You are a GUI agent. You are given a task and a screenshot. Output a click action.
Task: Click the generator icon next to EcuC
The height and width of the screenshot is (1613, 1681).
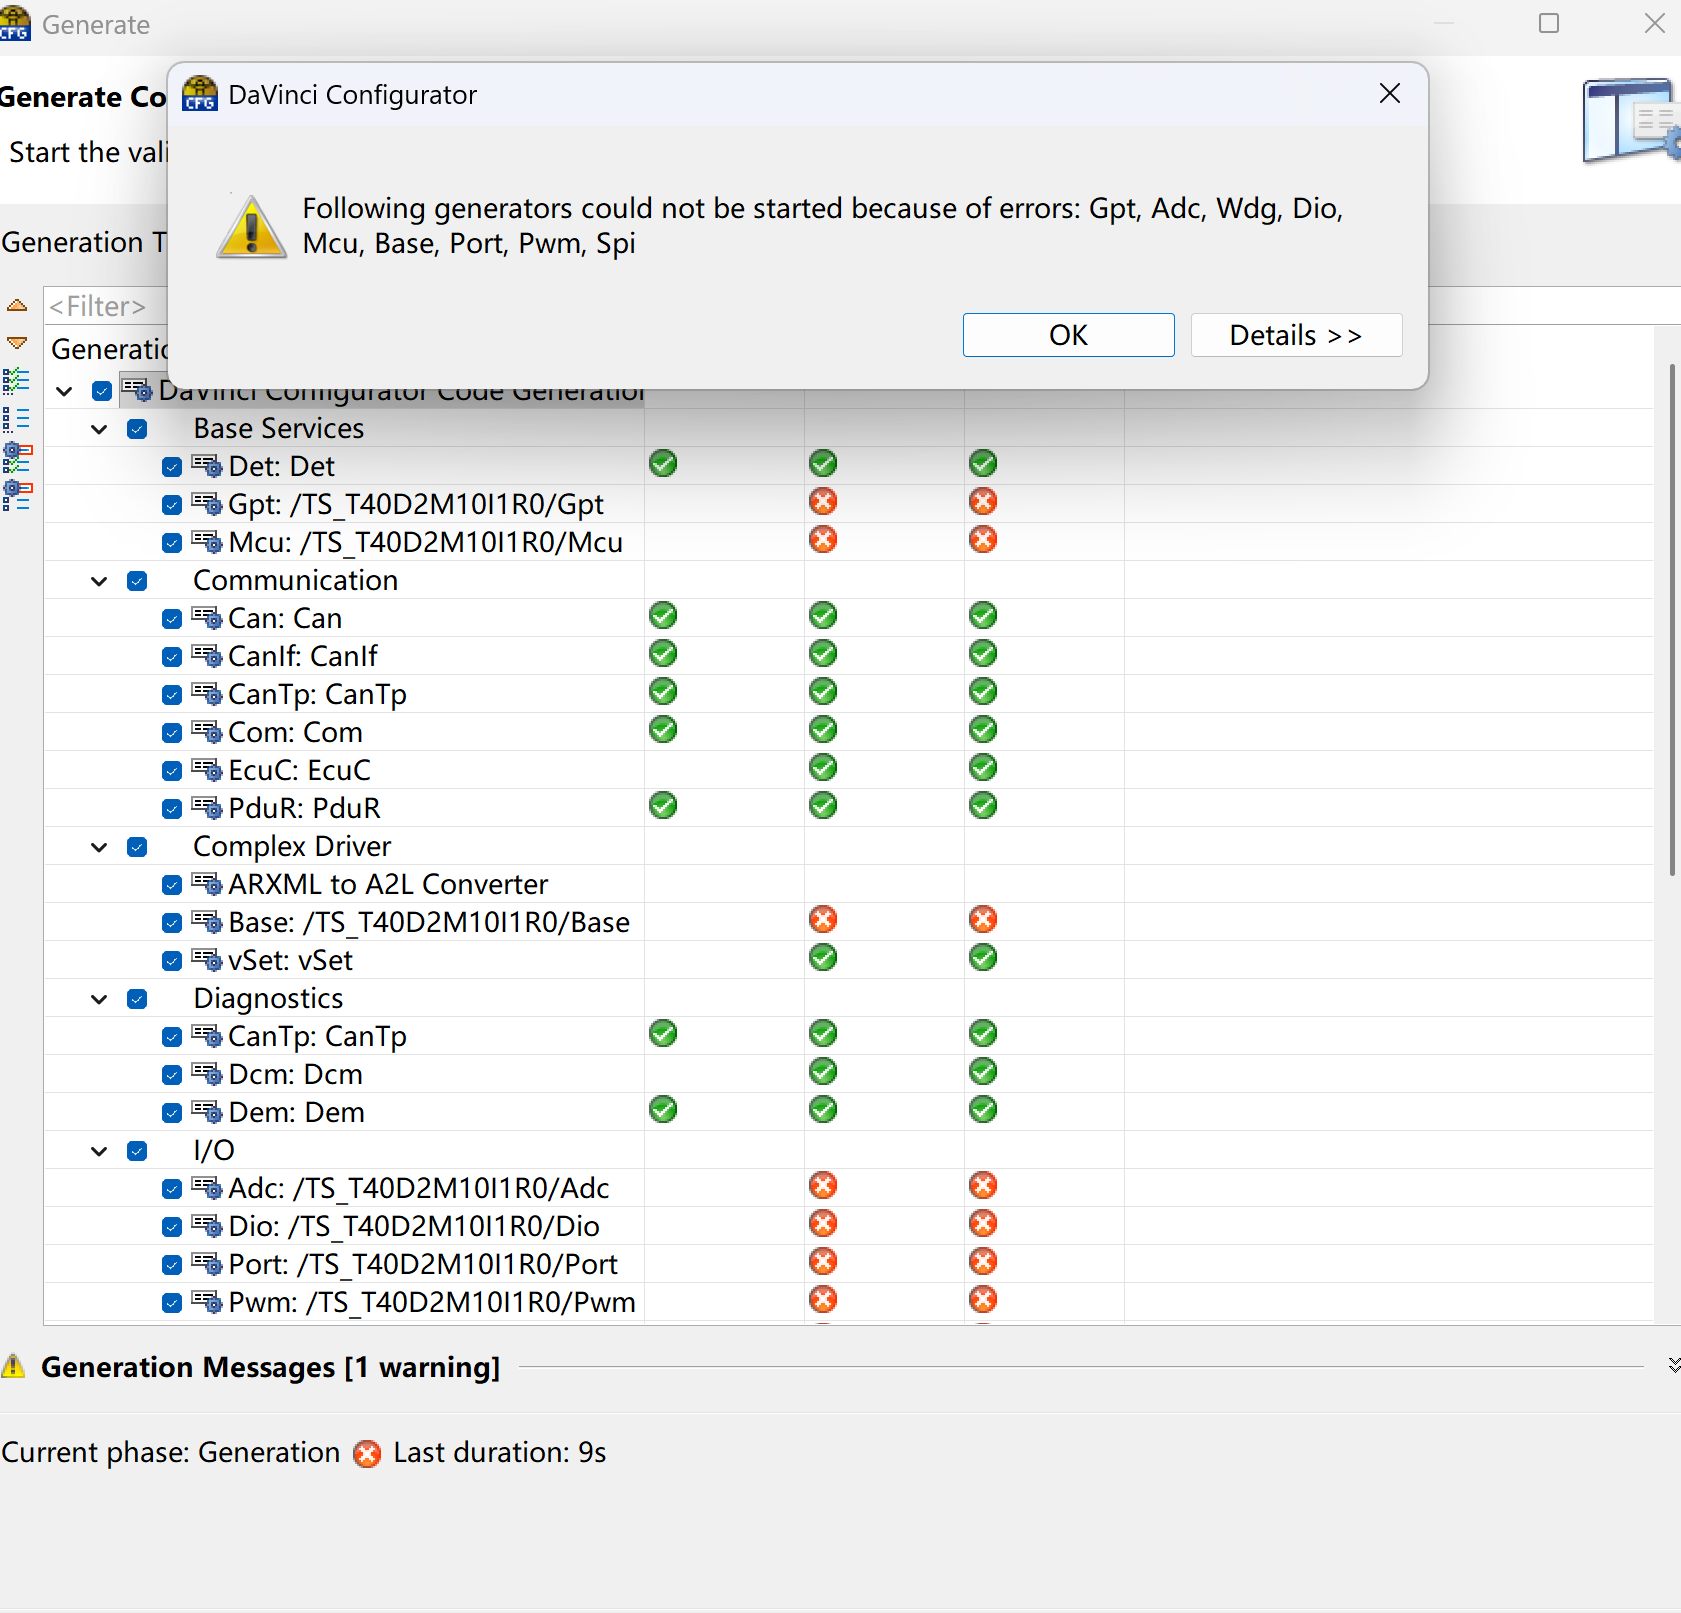click(x=207, y=769)
